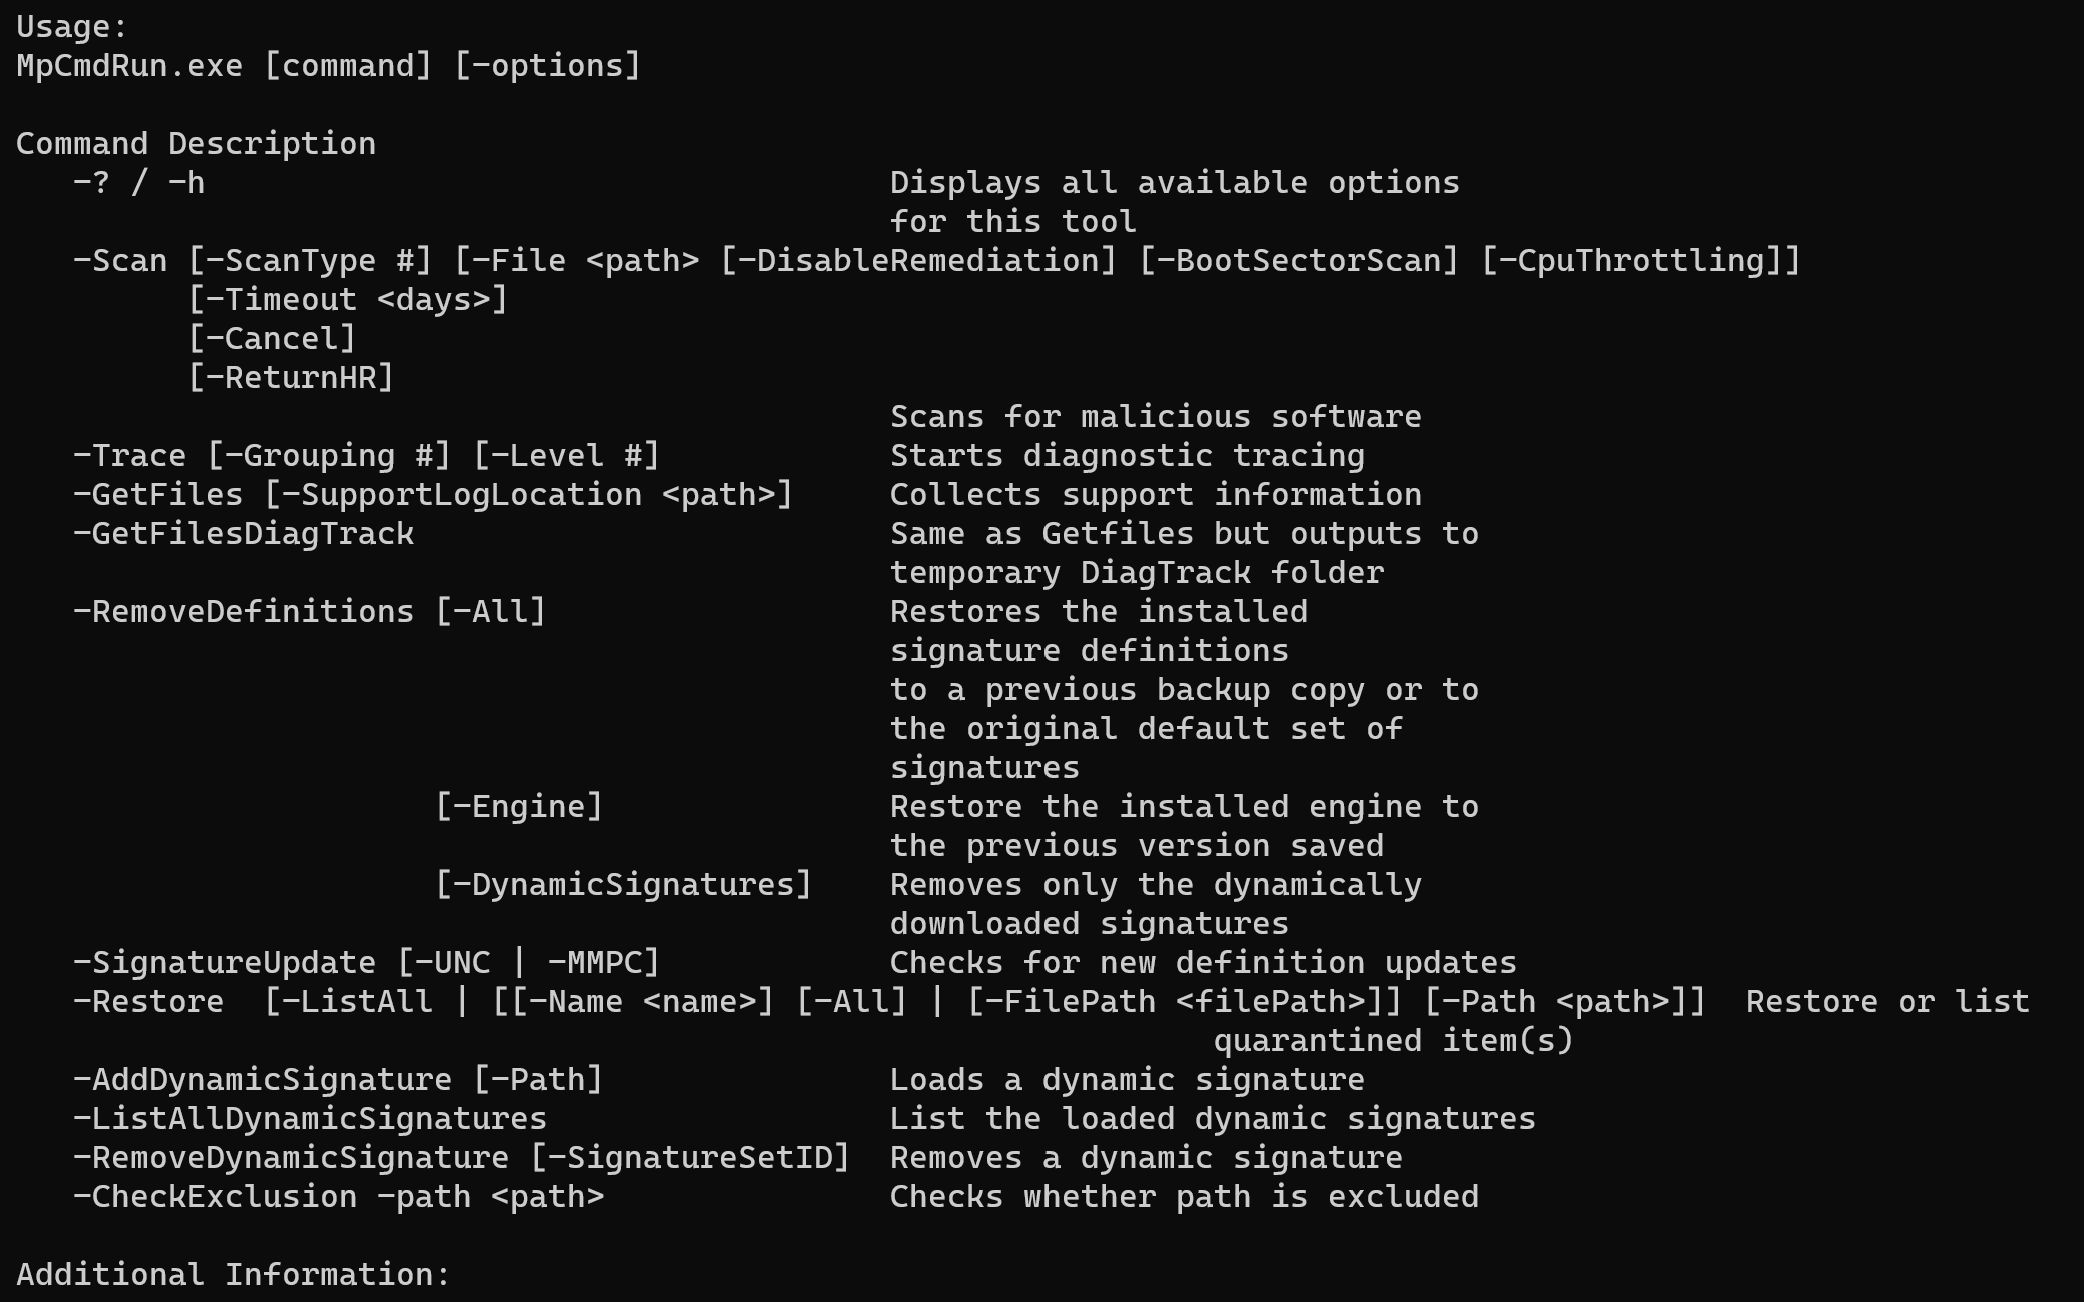
Task: Click the "[-ReturnHR]" option text
Action: (291, 378)
